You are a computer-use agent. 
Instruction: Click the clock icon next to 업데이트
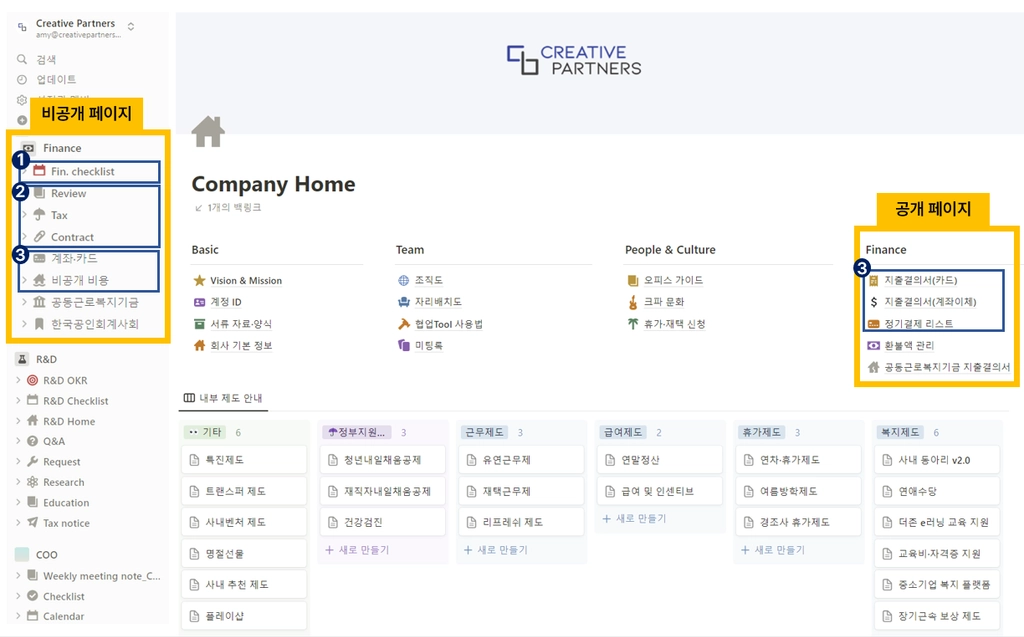[x=22, y=80]
